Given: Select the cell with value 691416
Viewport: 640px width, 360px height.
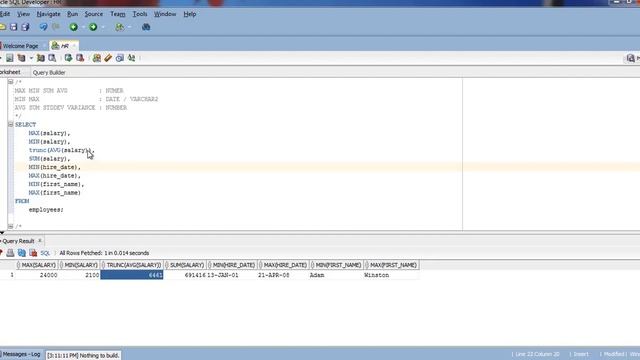Looking at the screenshot, I should pyautogui.click(x=185, y=276).
